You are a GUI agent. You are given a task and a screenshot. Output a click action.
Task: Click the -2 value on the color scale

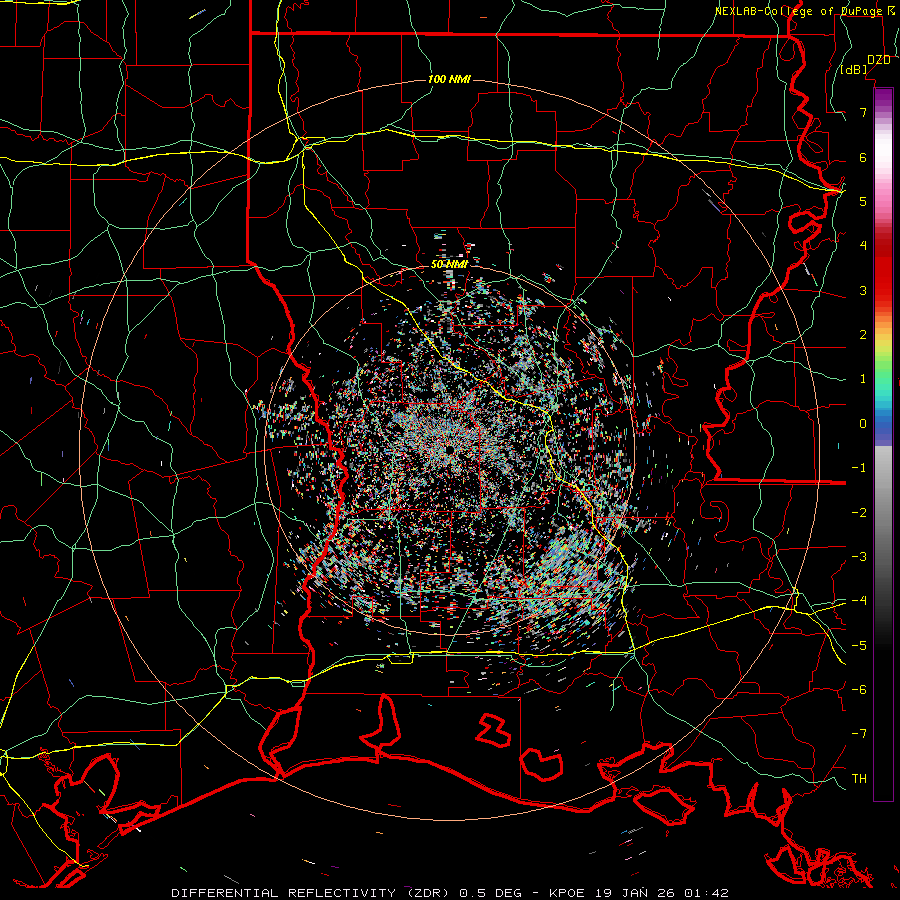coord(859,513)
